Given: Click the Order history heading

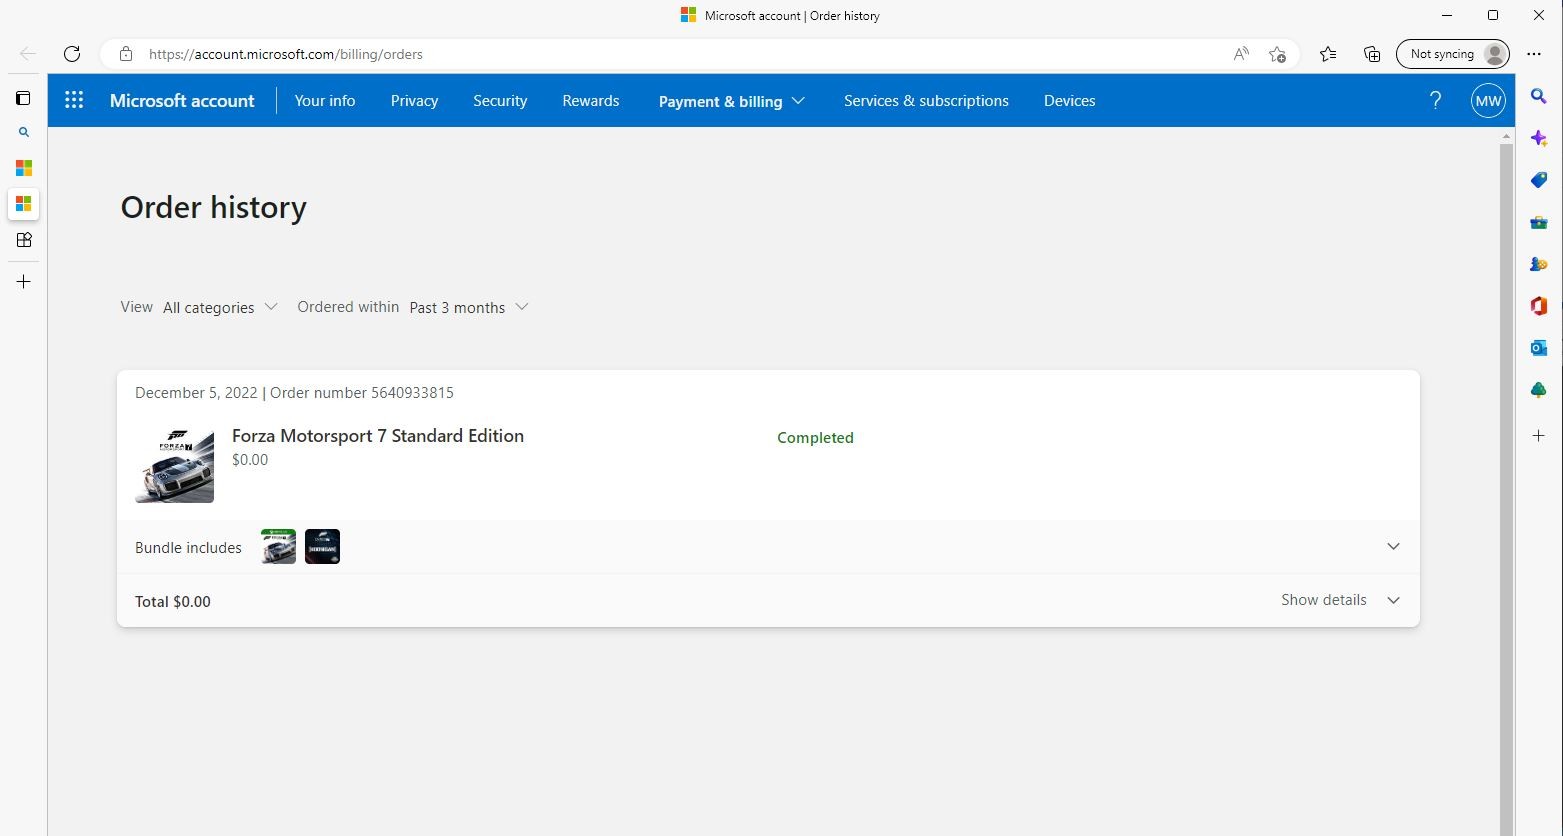Looking at the screenshot, I should click(214, 207).
